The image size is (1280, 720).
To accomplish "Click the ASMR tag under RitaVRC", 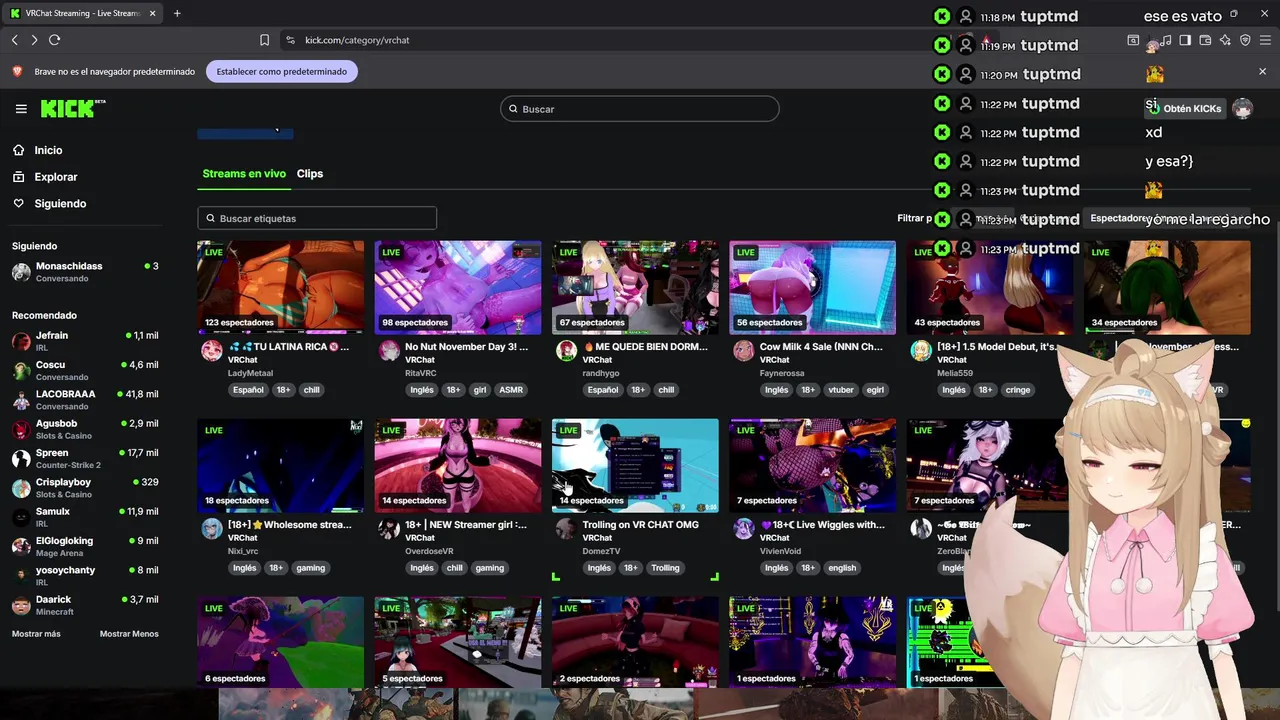I will (x=511, y=390).
